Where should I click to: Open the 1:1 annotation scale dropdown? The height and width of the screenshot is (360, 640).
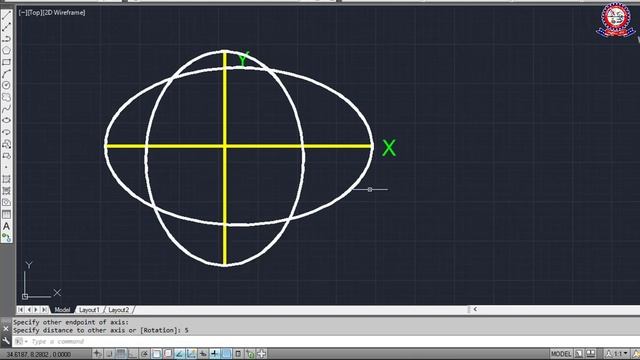point(618,353)
